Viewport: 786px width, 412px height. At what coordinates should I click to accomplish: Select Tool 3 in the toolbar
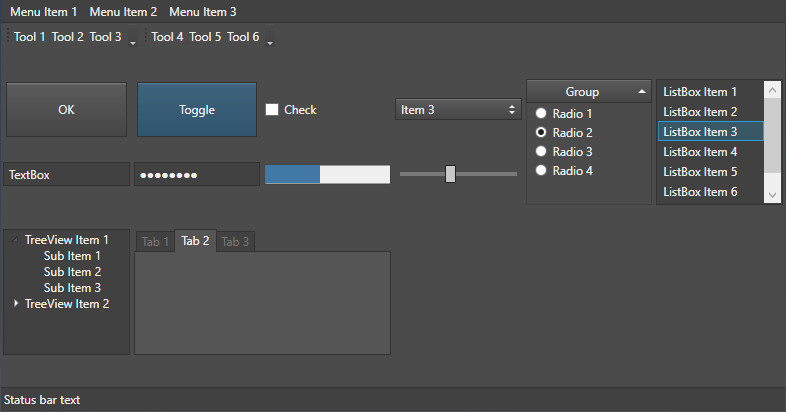pos(105,37)
